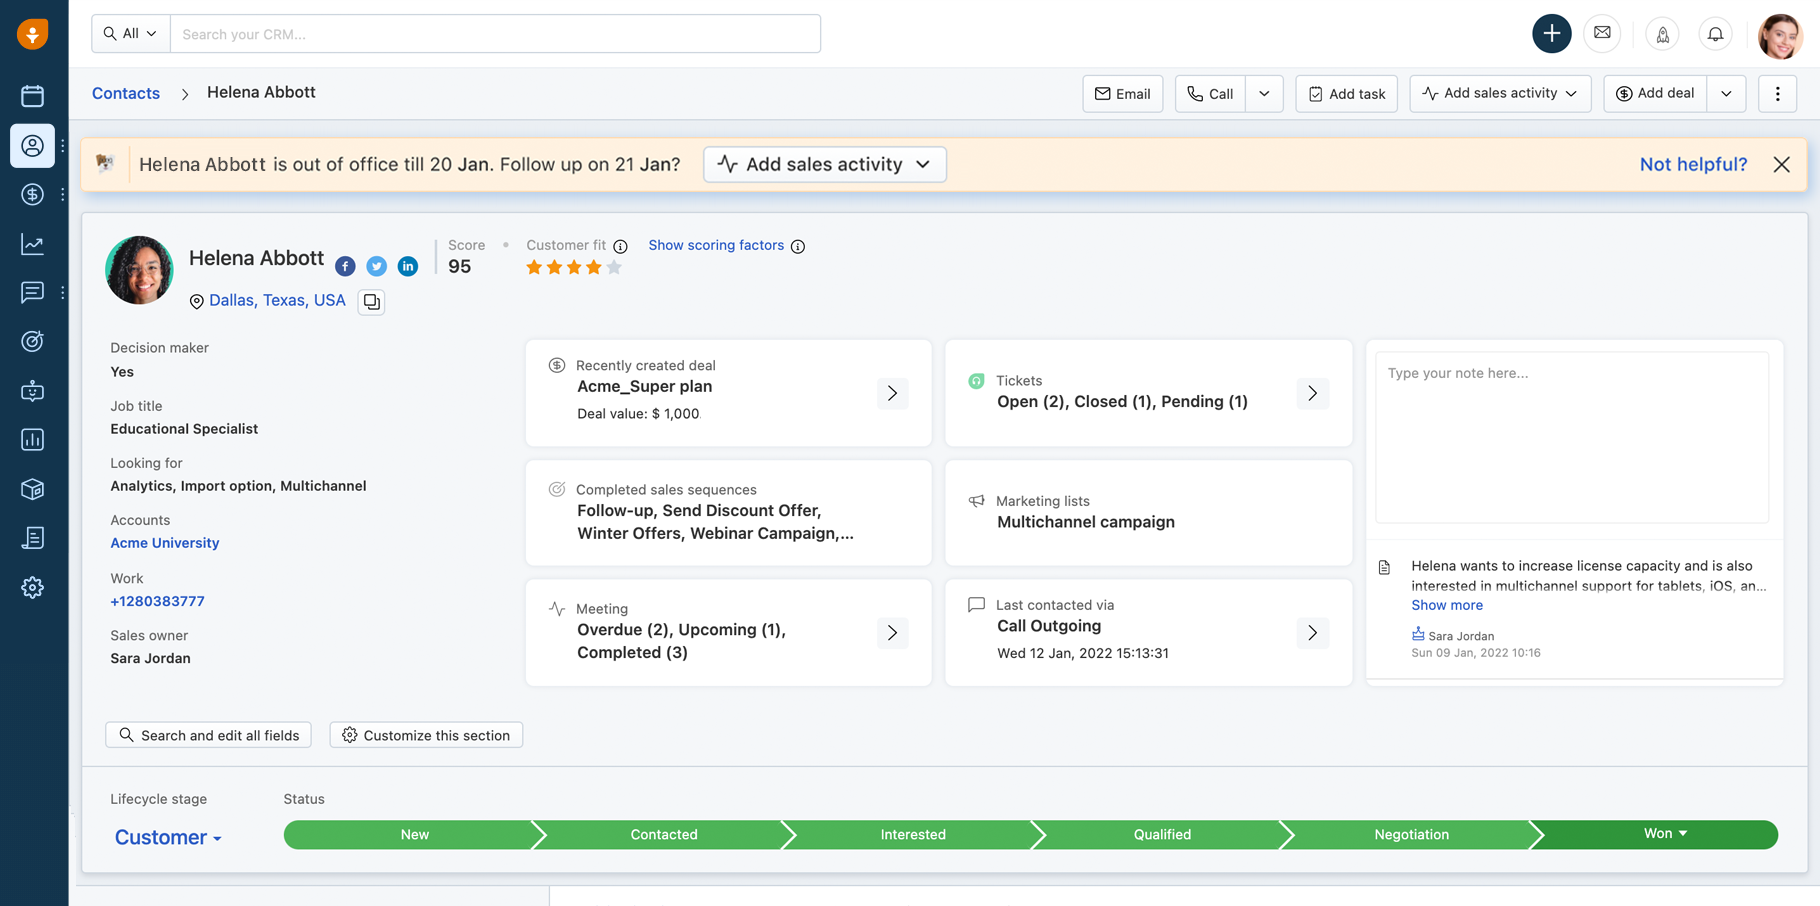Open the Calendar icon in the sidebar
1820x906 pixels.
tap(33, 96)
